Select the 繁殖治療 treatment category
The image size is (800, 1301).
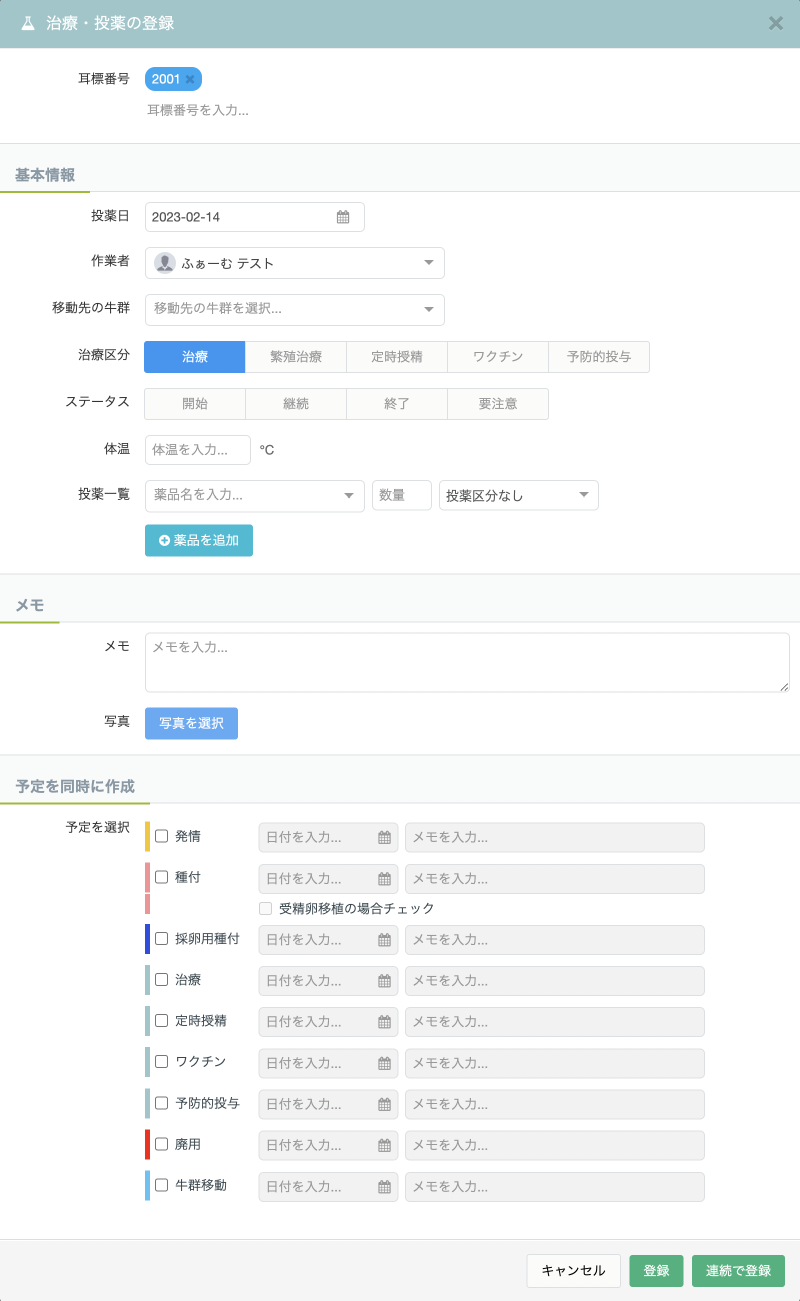point(296,357)
